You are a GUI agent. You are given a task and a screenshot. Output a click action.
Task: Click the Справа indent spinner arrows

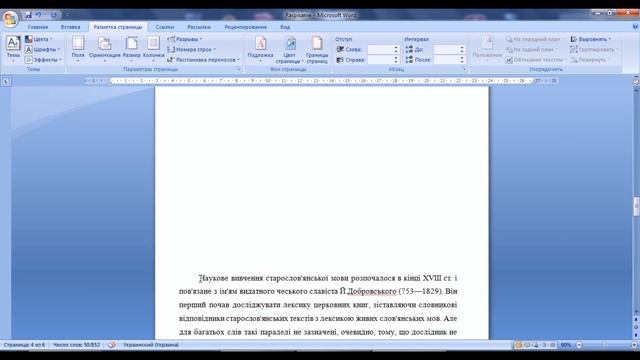[x=396, y=60]
